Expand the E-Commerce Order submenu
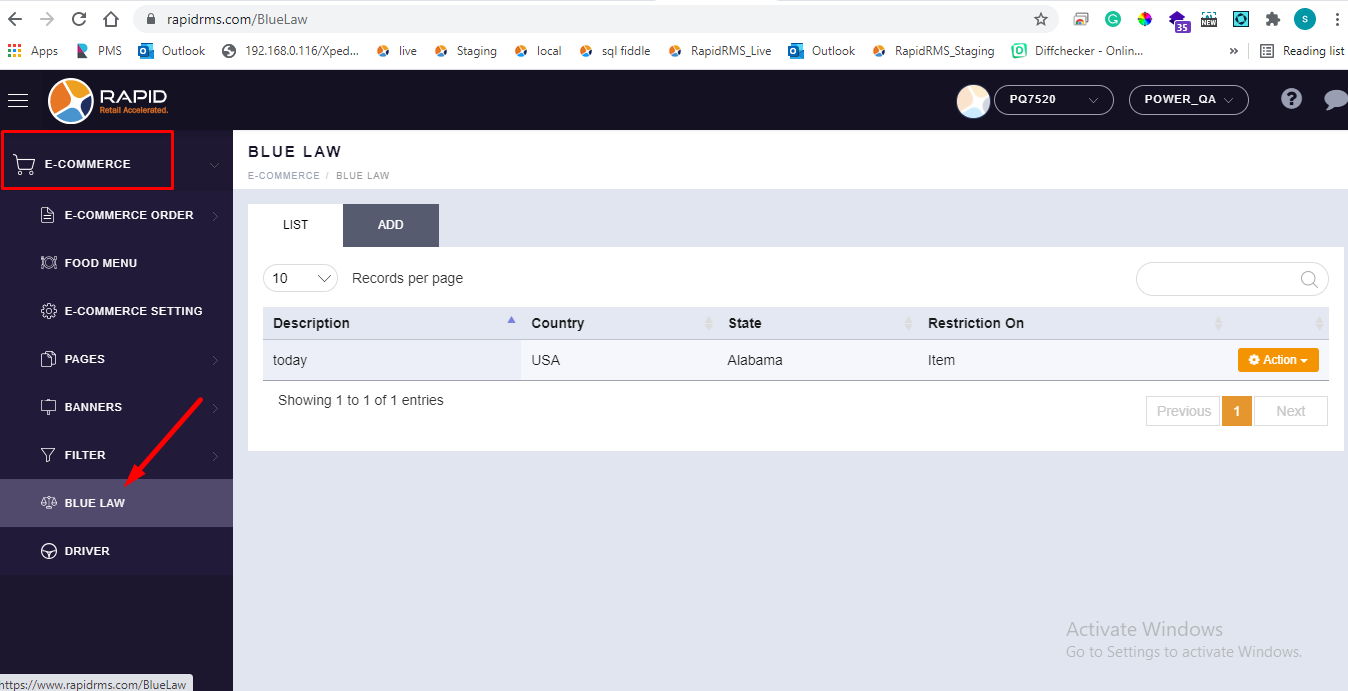This screenshot has height=691, width=1348. [x=129, y=215]
